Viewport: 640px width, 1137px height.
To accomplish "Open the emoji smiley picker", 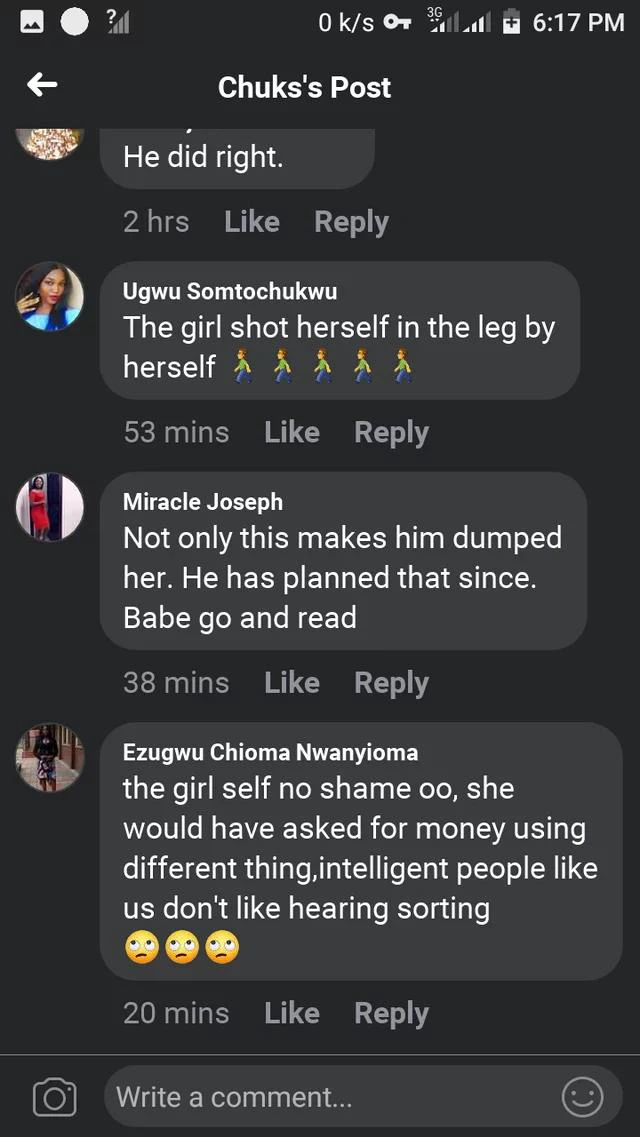I will (582, 1097).
